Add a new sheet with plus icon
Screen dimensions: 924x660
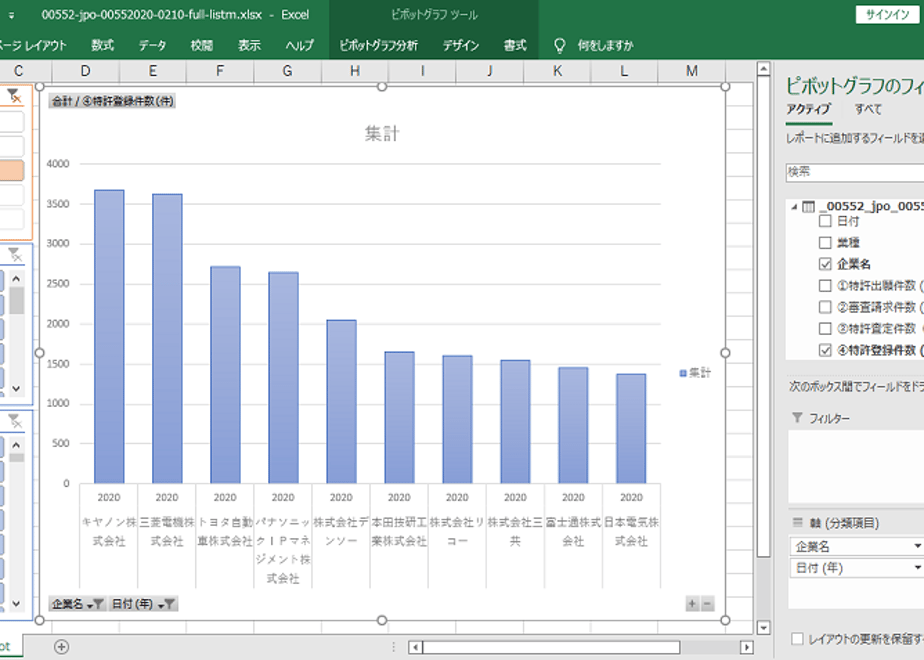(x=61, y=647)
